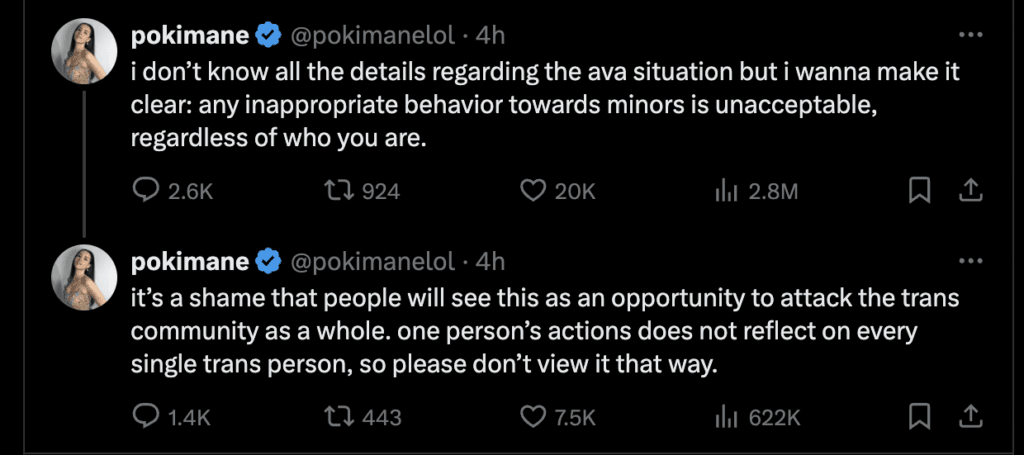View analytics of the 622K views tweet
1024x455 pixels.
[726, 416]
